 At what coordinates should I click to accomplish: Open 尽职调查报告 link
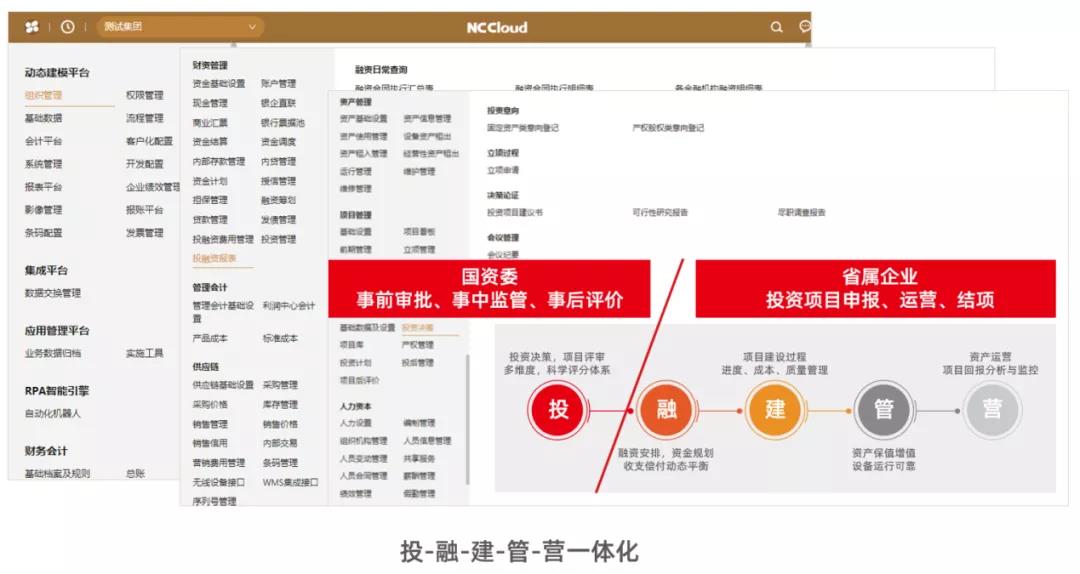(802, 212)
